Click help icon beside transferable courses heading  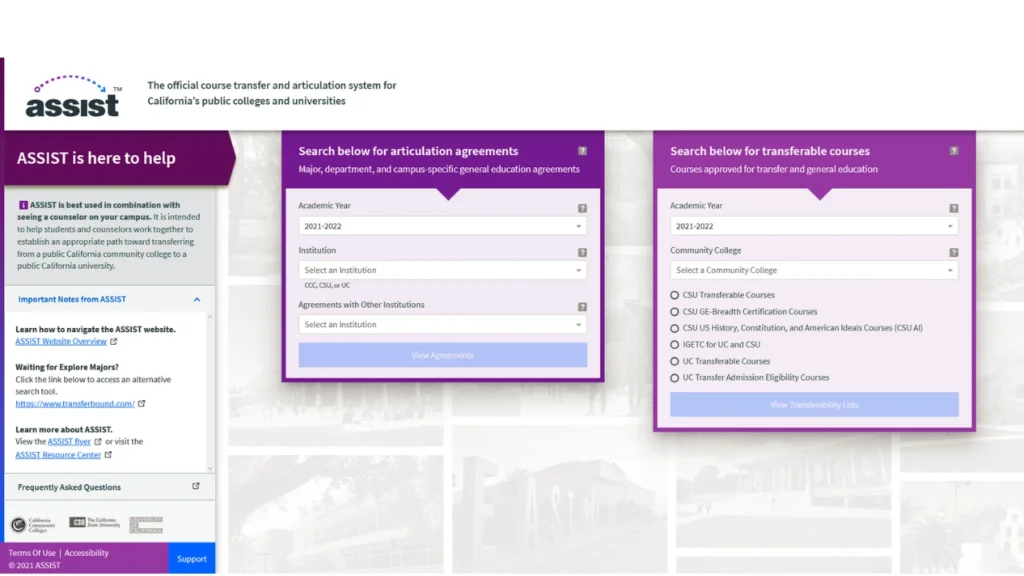pyautogui.click(x=953, y=151)
